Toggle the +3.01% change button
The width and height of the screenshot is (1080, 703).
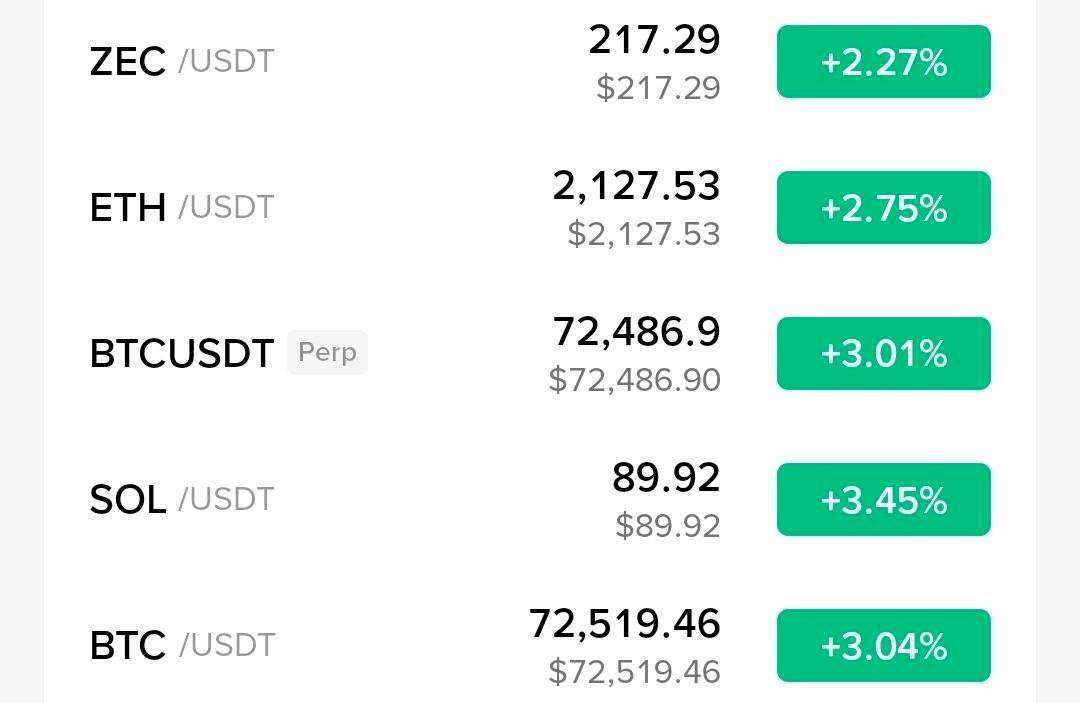(883, 354)
